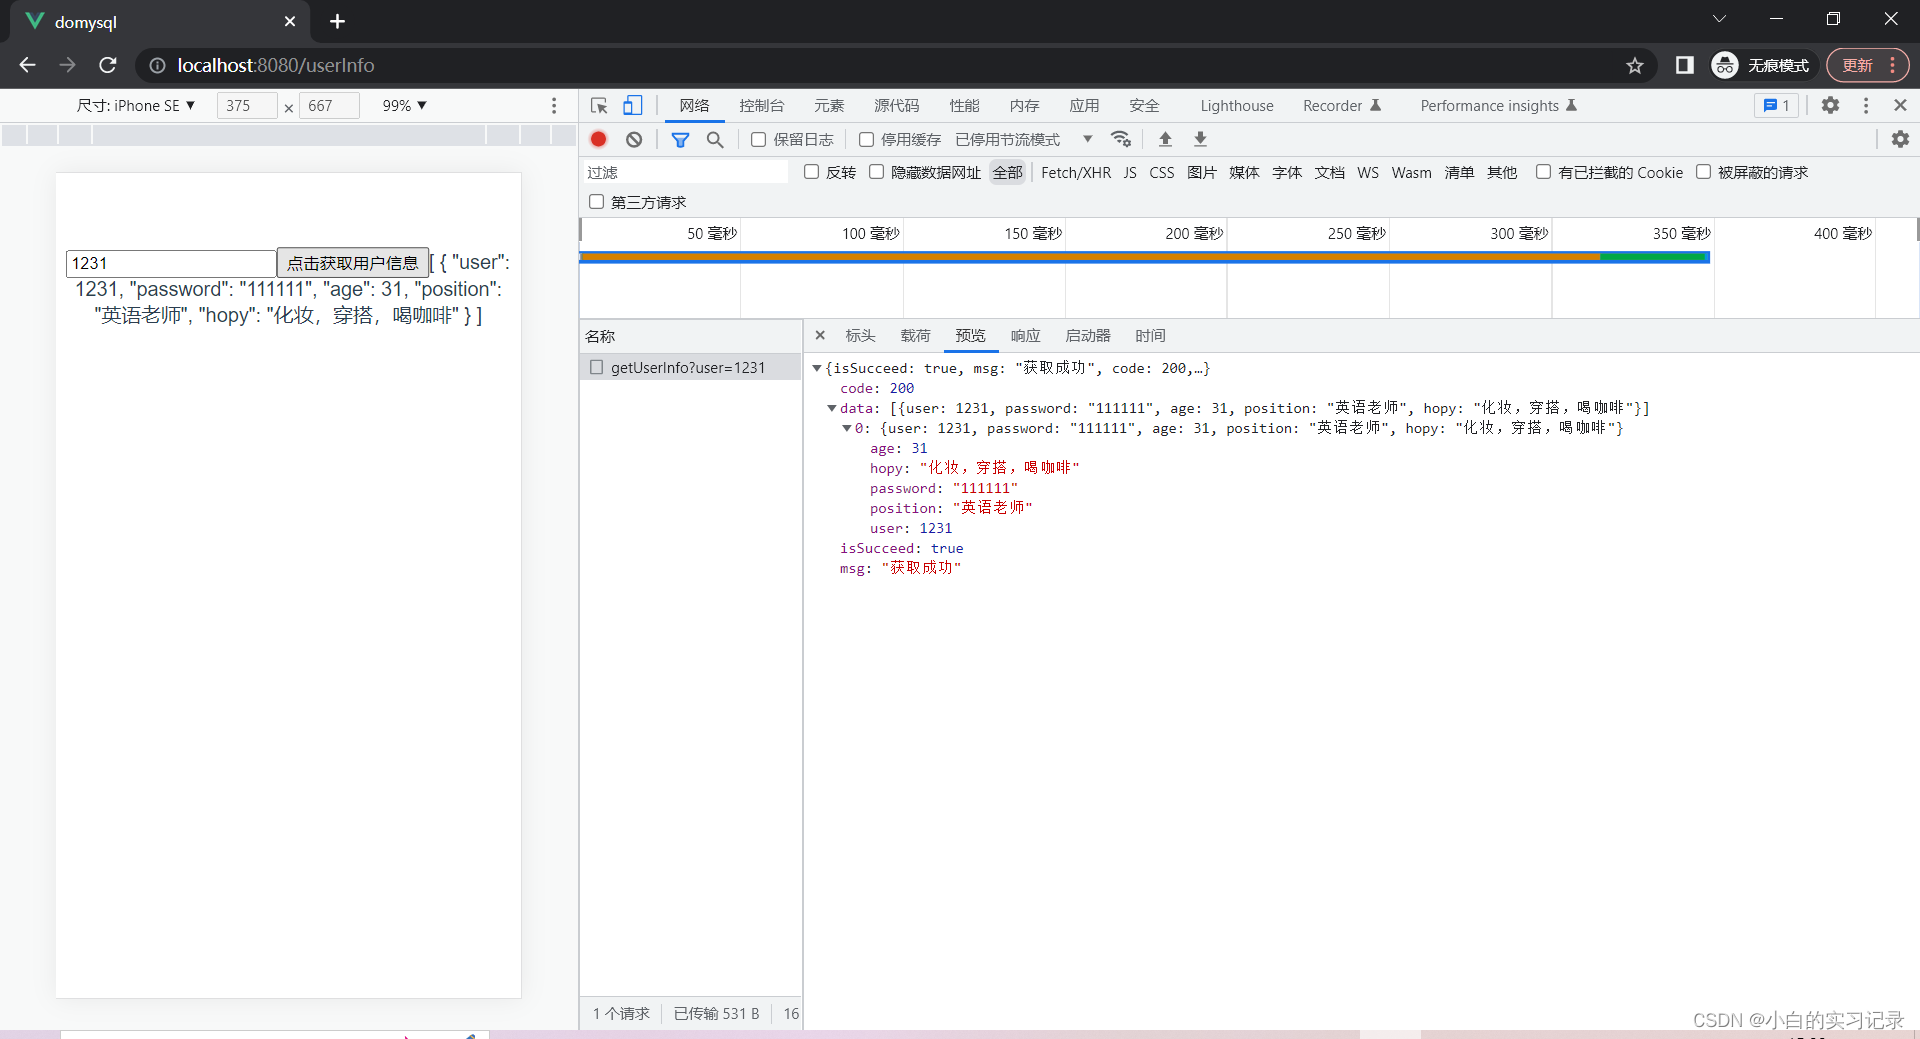Open the console messages badge
Viewport: 1920px width, 1039px height.
coord(1776,105)
